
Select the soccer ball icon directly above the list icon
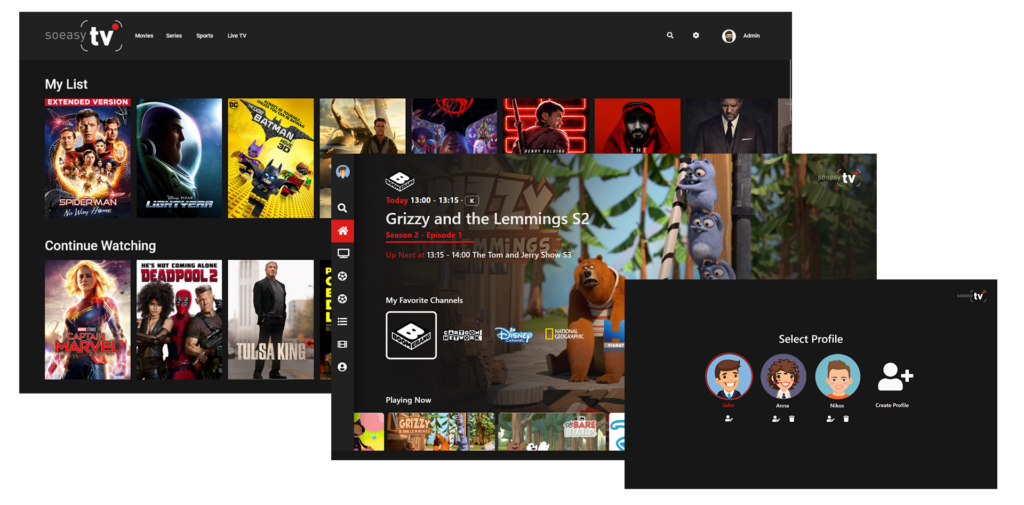(x=342, y=299)
